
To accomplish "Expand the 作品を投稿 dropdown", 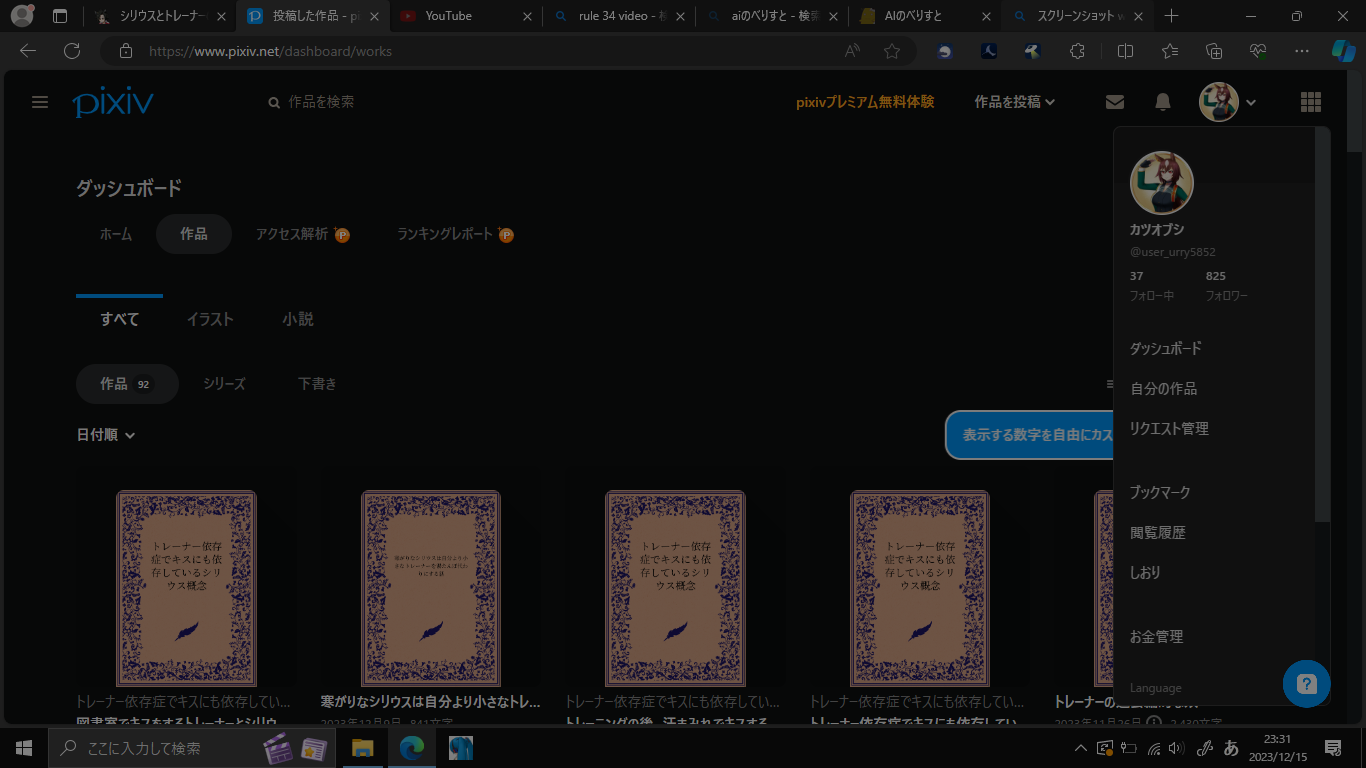I will point(1015,102).
